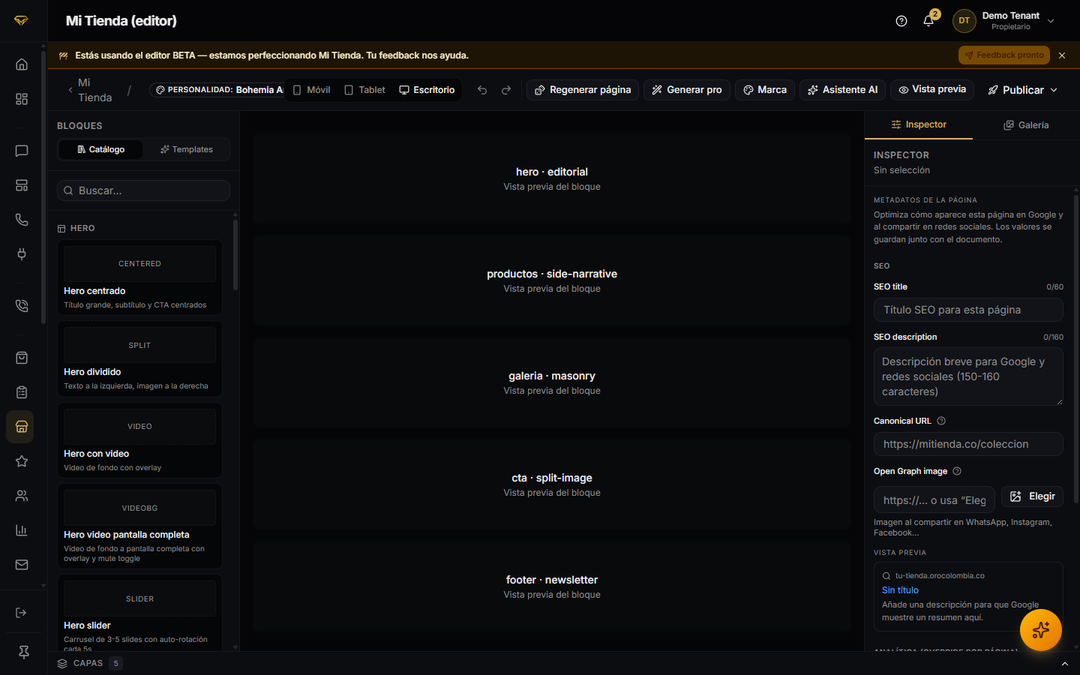Select Hero video pantalla completa block

coord(140,526)
